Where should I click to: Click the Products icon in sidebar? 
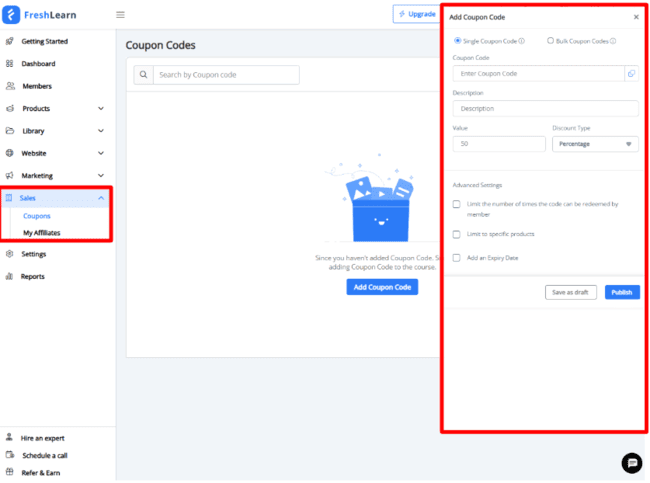tap(10, 108)
